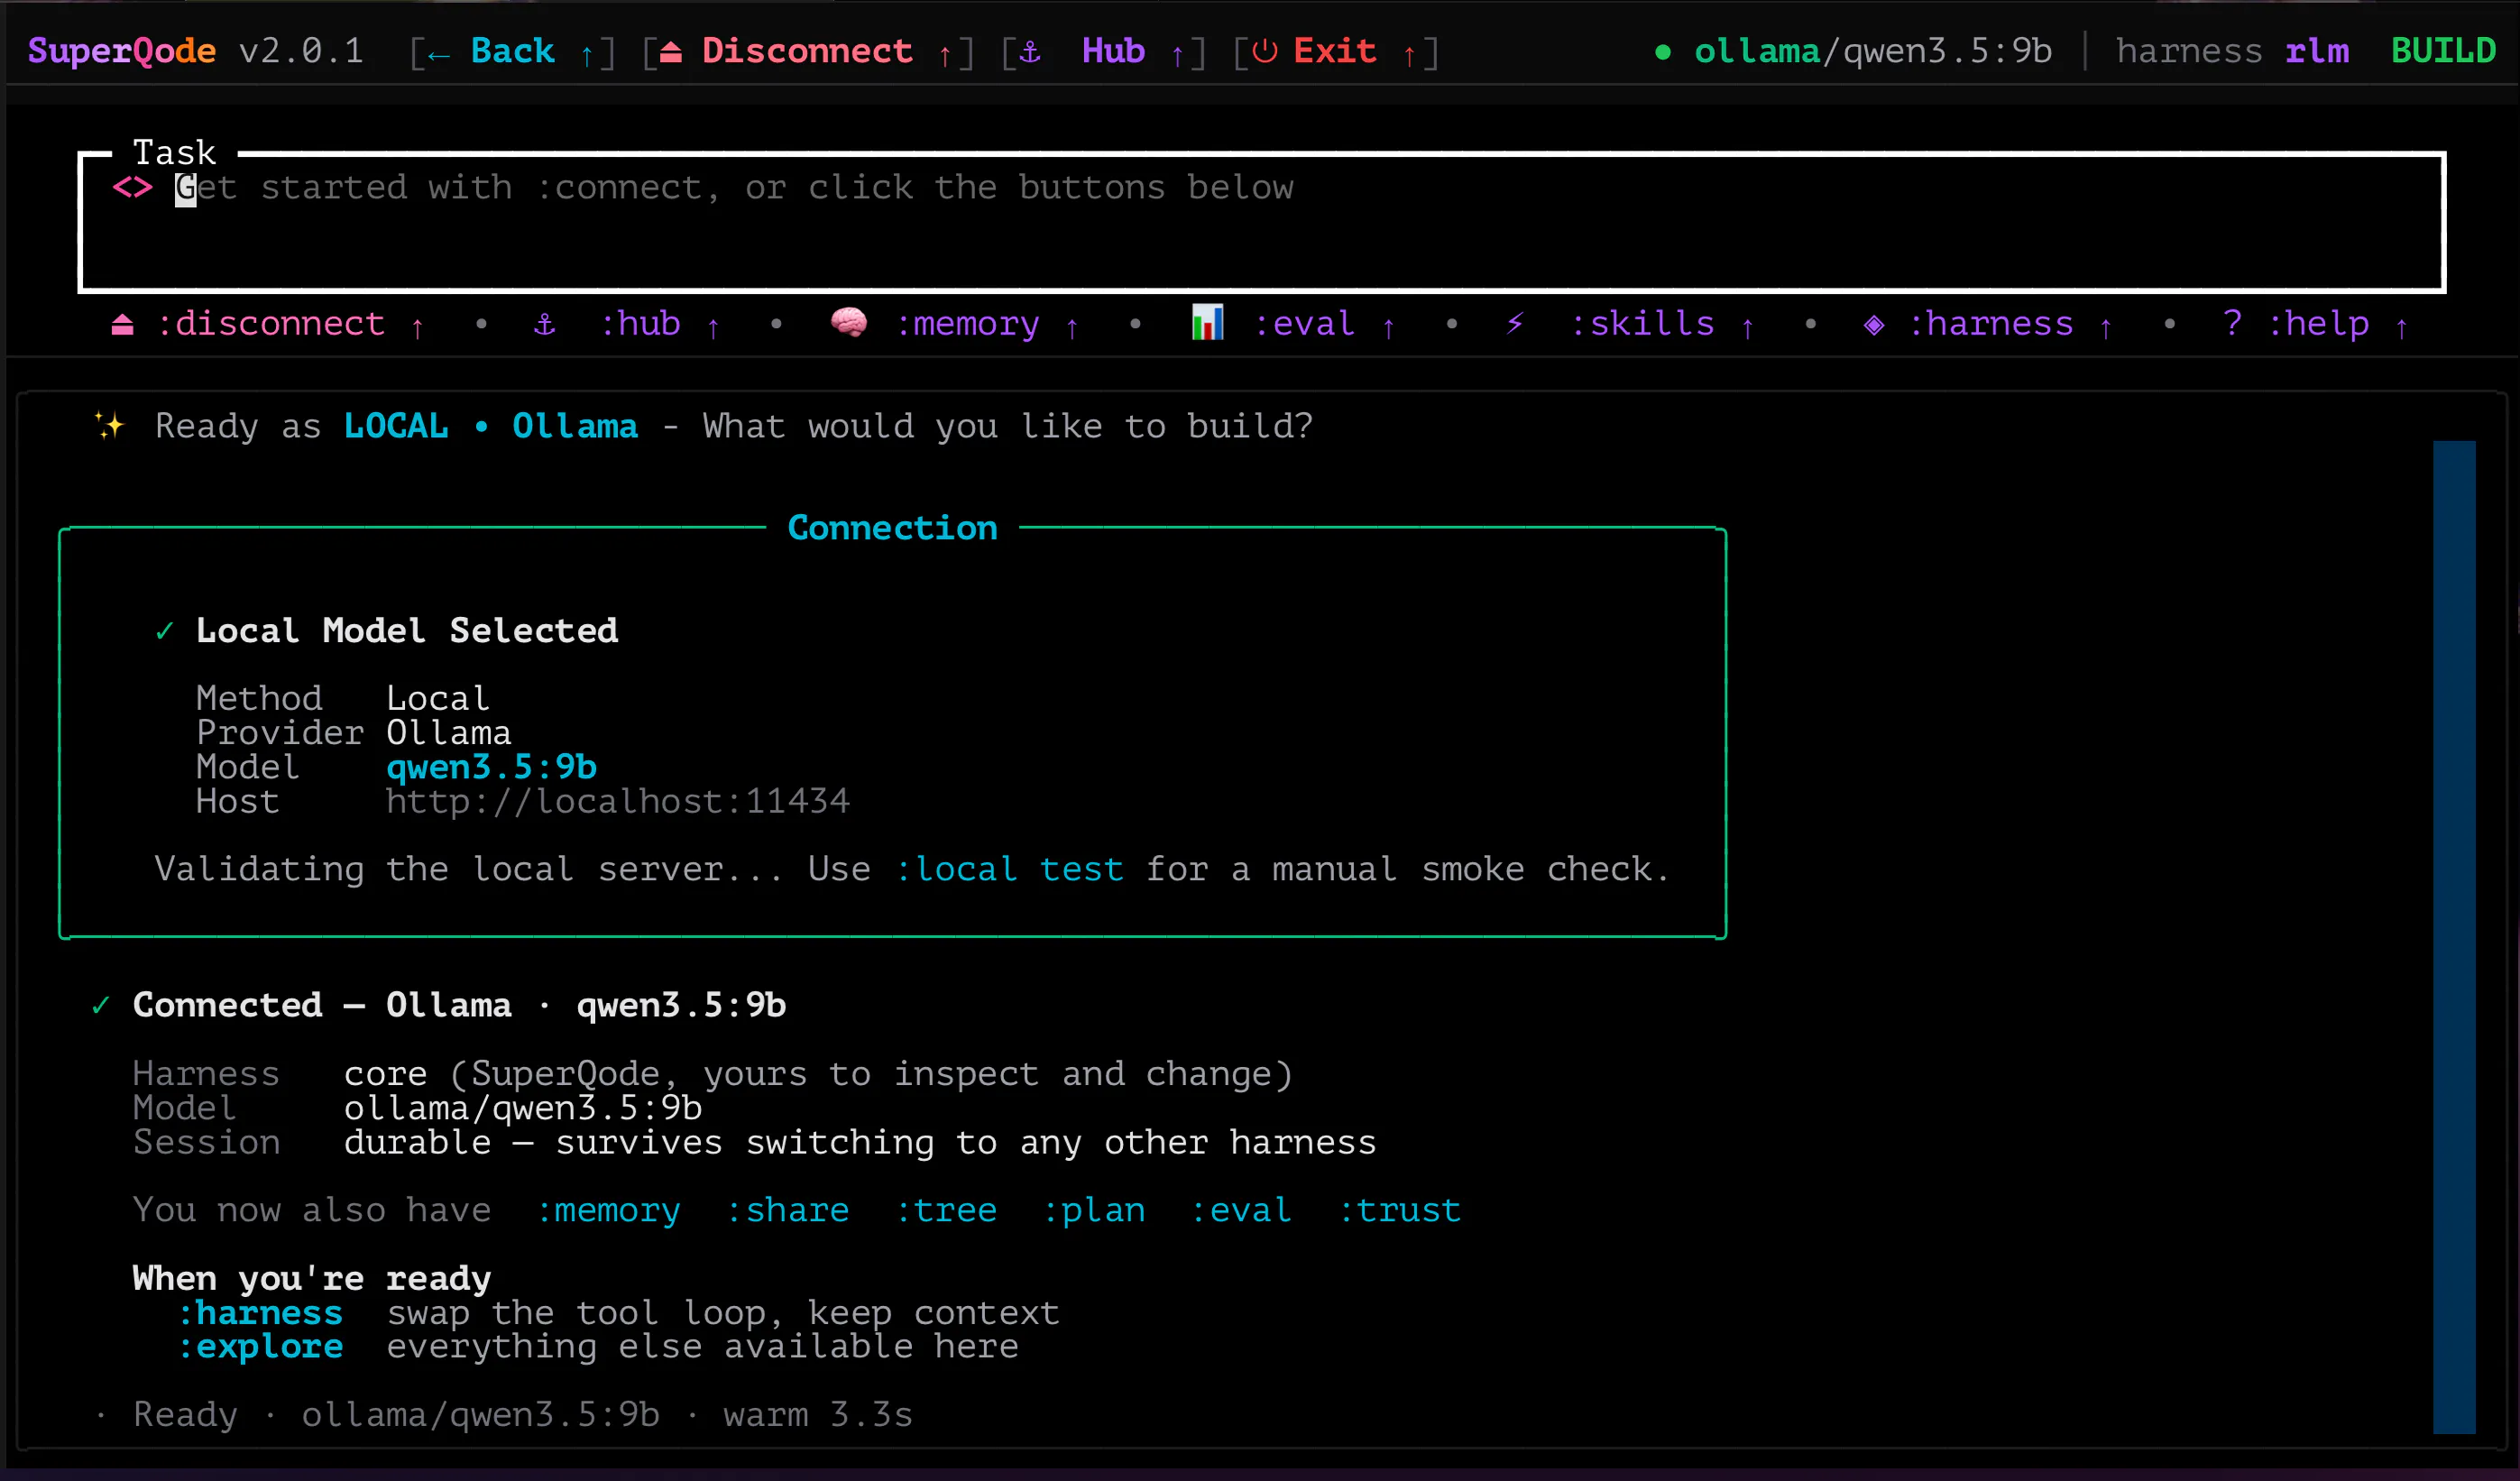The height and width of the screenshot is (1481, 2520).
Task: Click the qwen3.5:9b model value in Connection
Action: coord(491,767)
